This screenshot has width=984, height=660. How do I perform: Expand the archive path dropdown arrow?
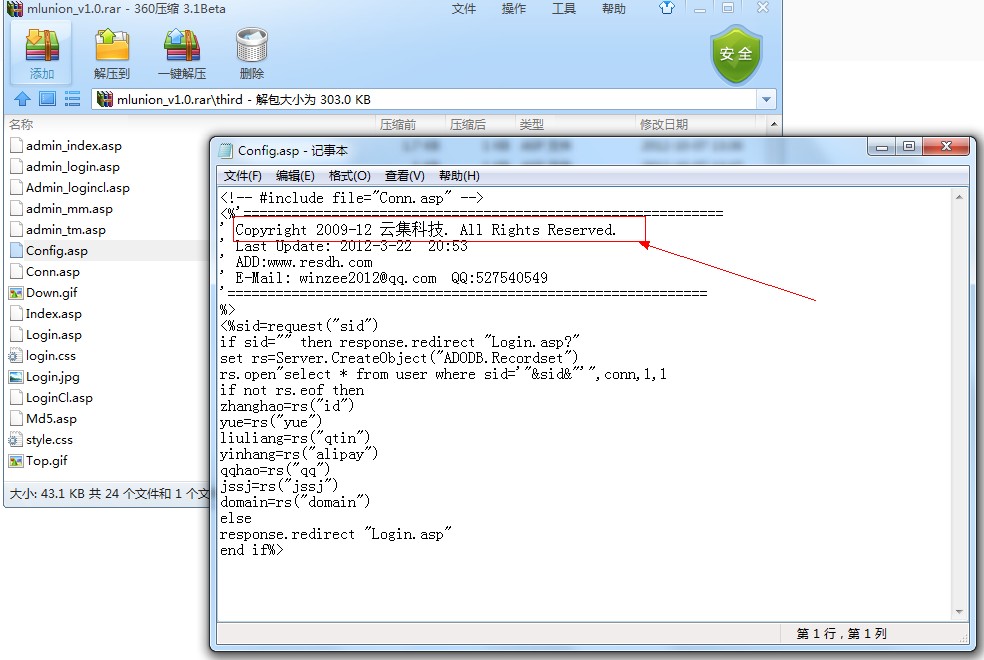click(x=766, y=100)
